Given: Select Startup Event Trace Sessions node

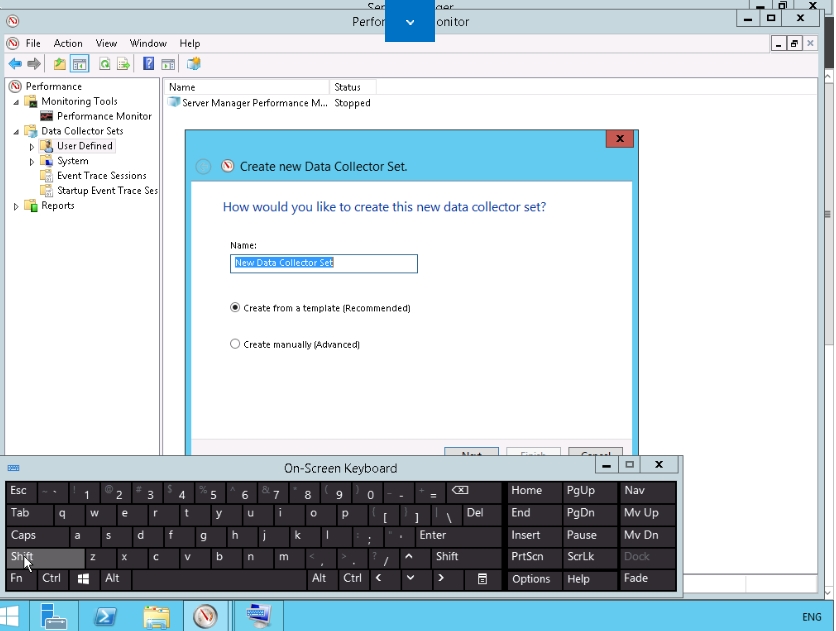Looking at the screenshot, I should tap(107, 191).
